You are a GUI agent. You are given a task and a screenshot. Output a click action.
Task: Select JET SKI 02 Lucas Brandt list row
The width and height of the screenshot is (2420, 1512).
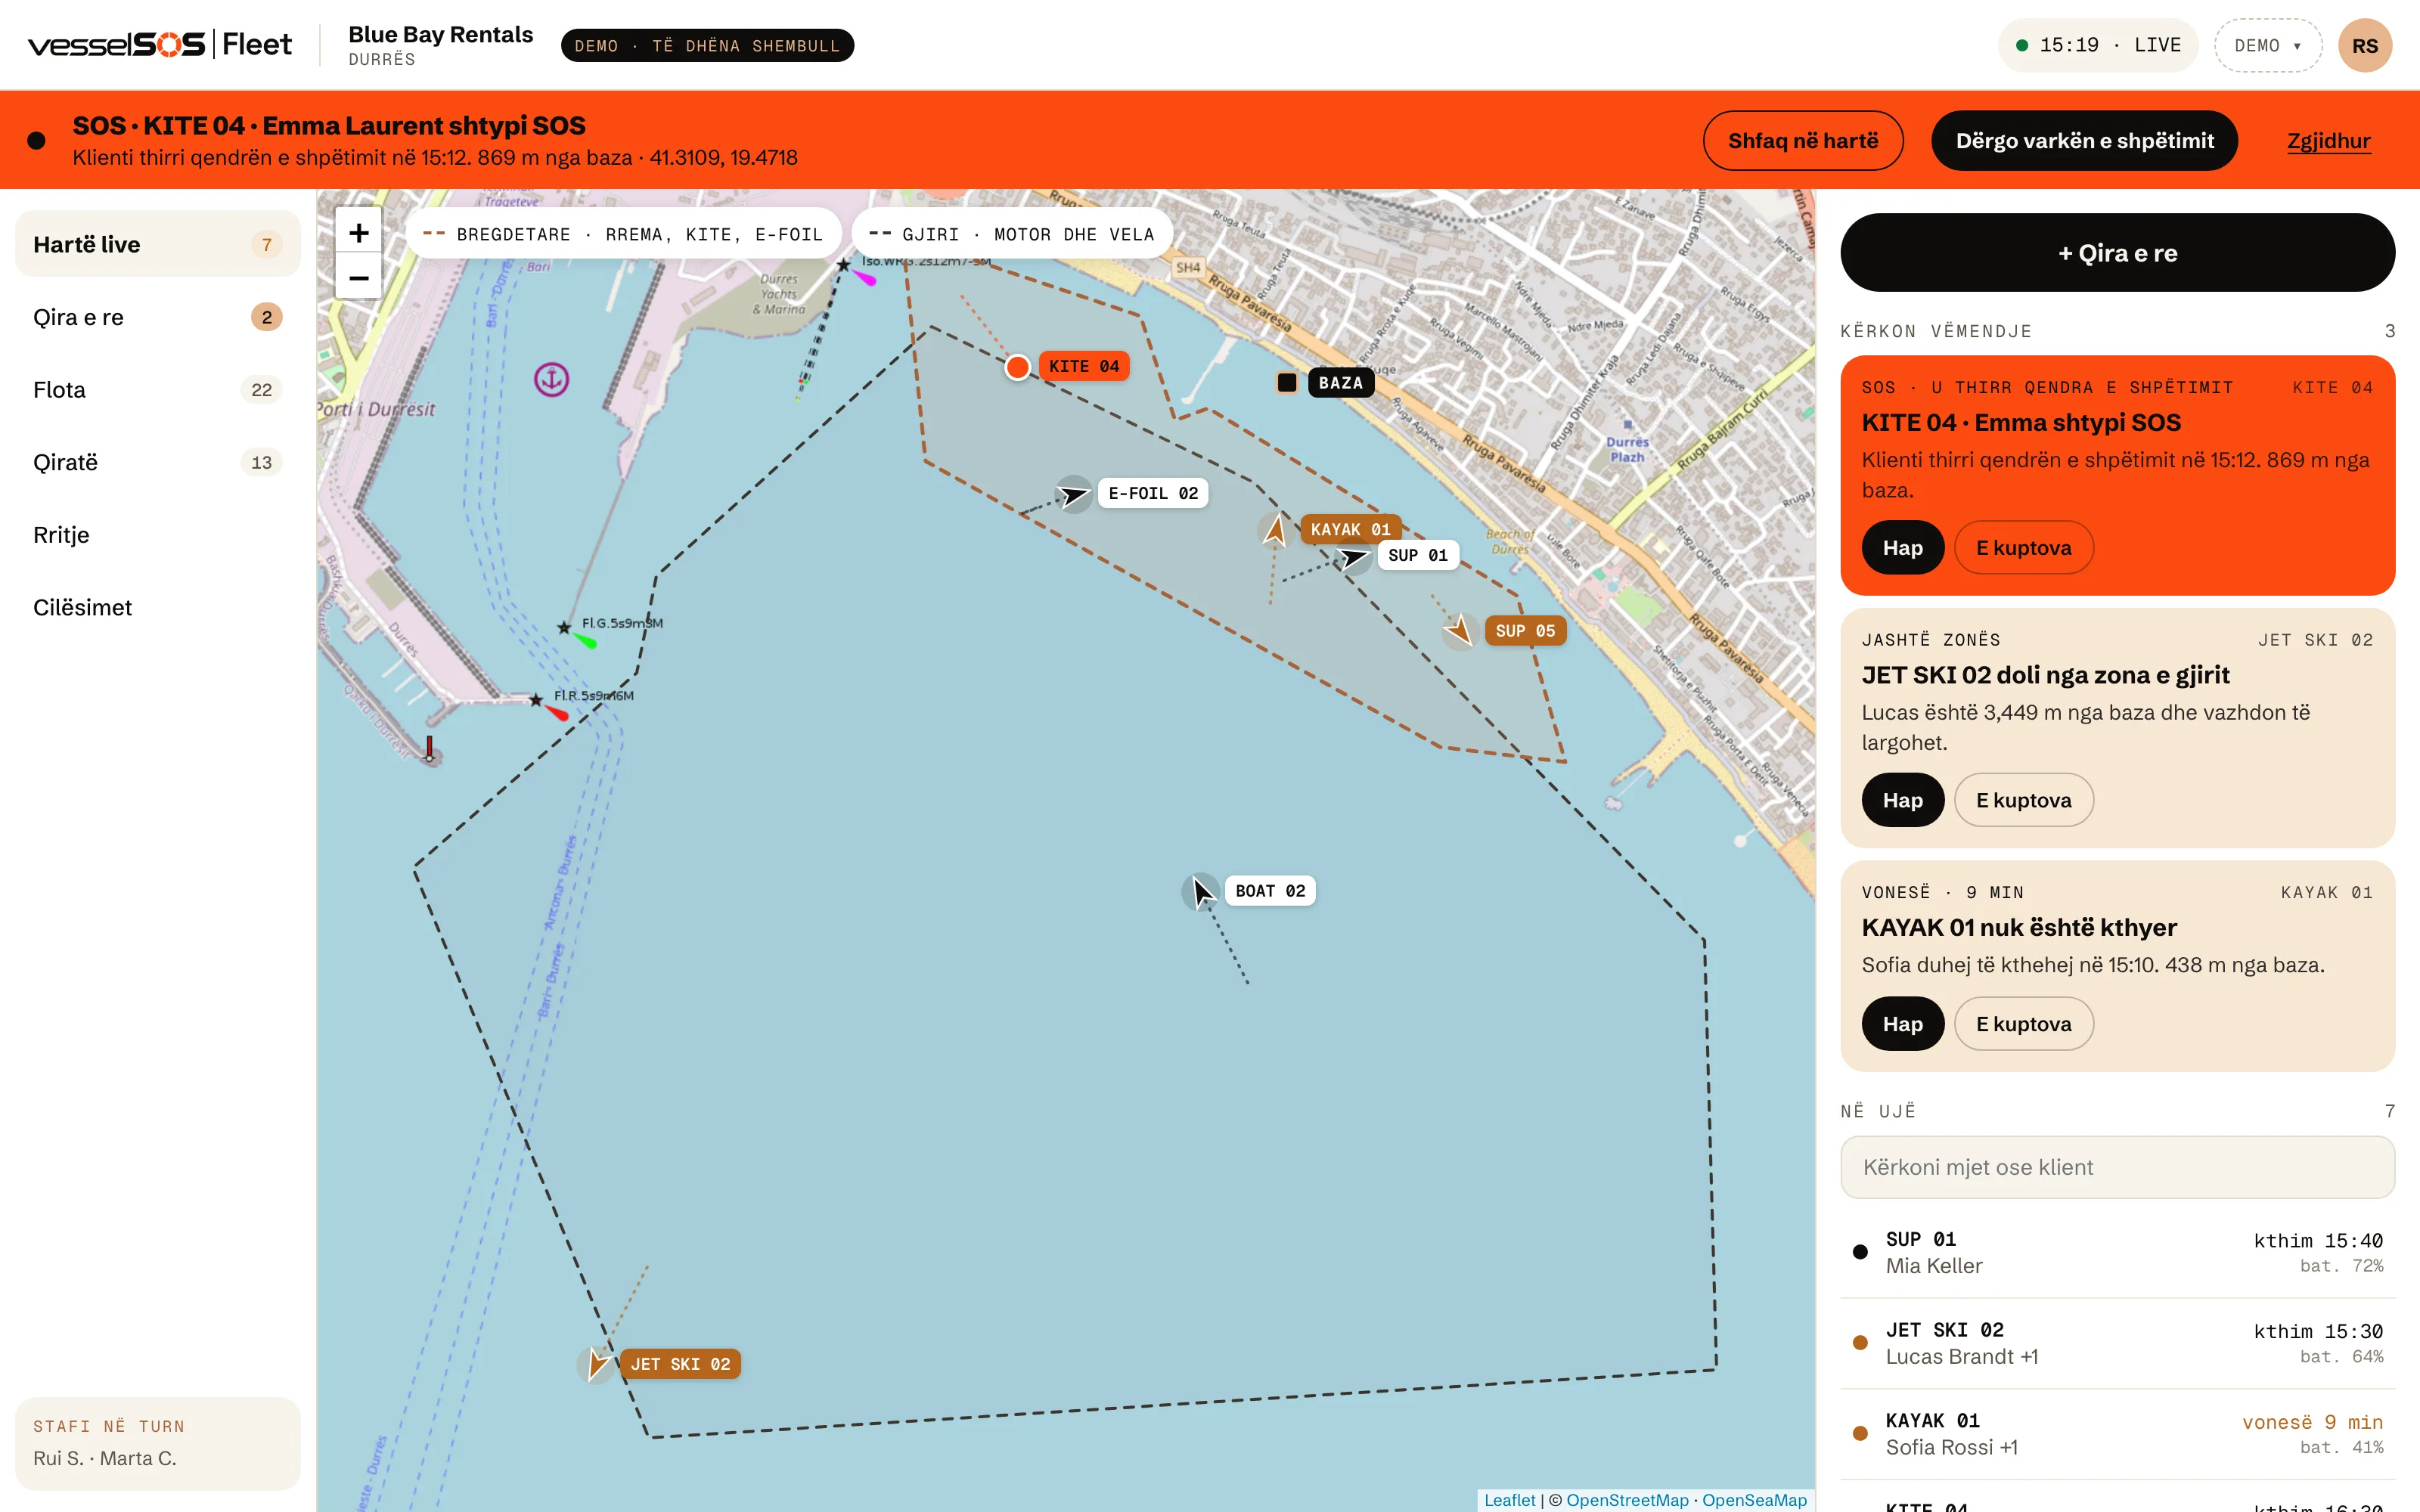(2117, 1343)
